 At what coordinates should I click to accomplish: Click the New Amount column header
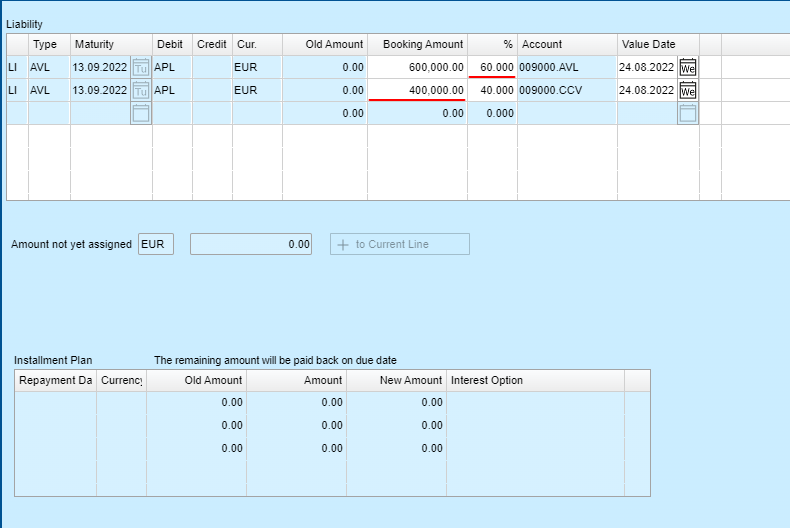[x=397, y=380]
